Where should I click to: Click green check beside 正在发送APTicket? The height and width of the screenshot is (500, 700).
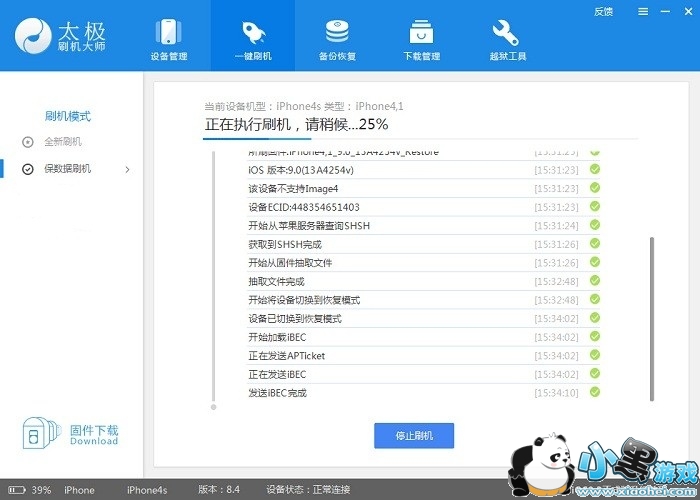[x=595, y=355]
